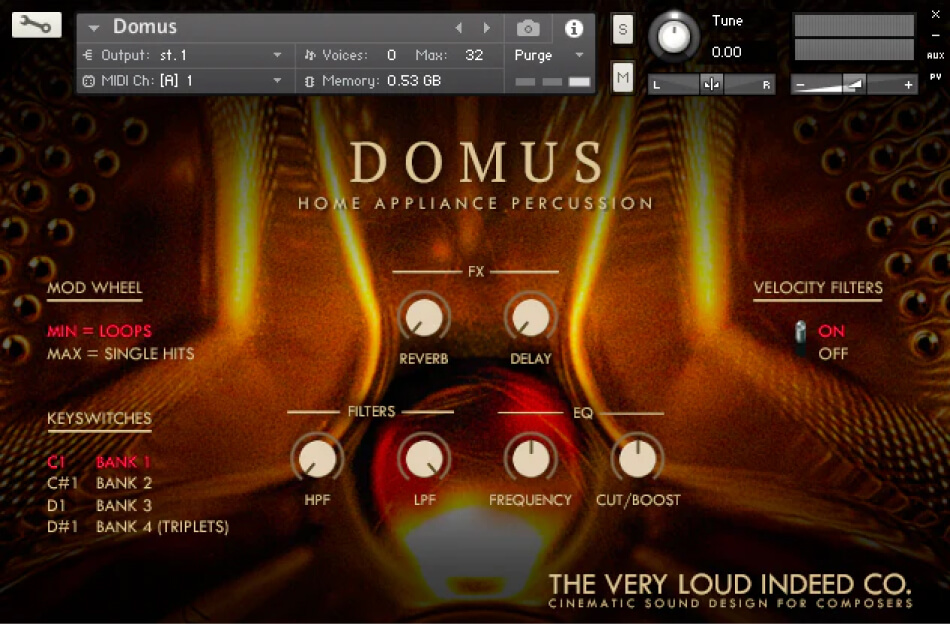
Task: Click the Tune value 0.00
Action: [726, 52]
